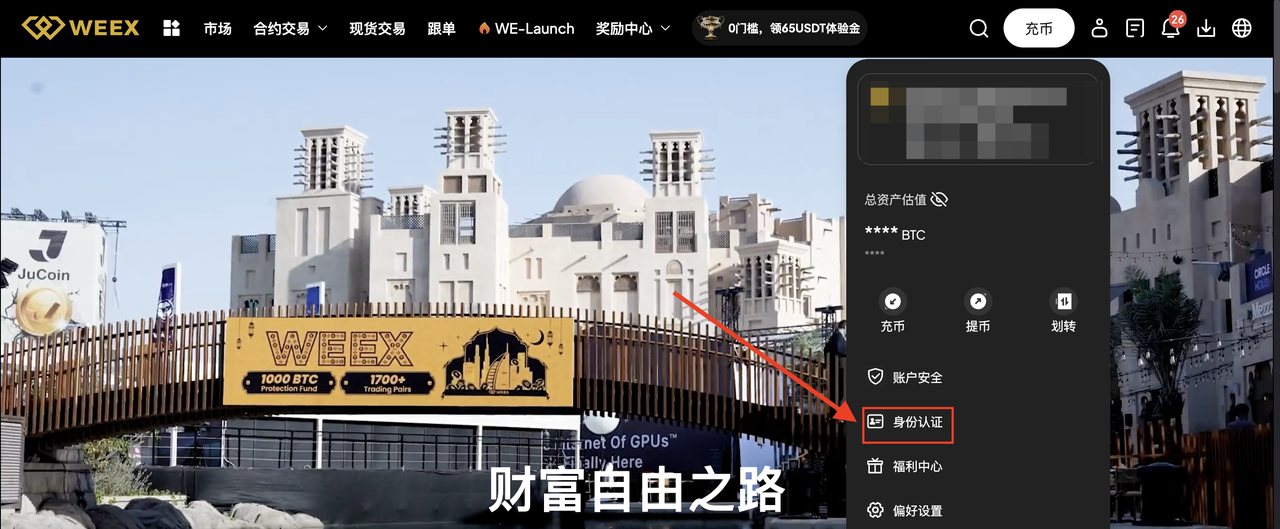Open the apps grid menu icon
Image resolution: width=1280 pixels, height=529 pixels.
coord(172,28)
